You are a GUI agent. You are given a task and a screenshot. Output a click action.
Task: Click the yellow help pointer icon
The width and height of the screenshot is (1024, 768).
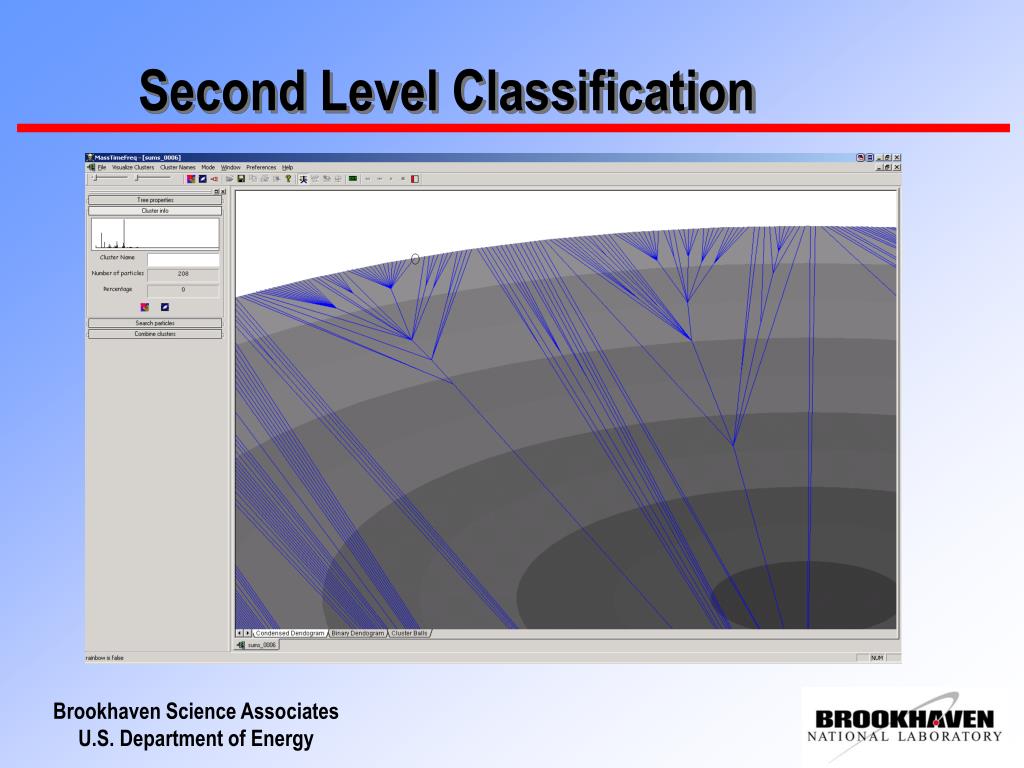pos(288,179)
